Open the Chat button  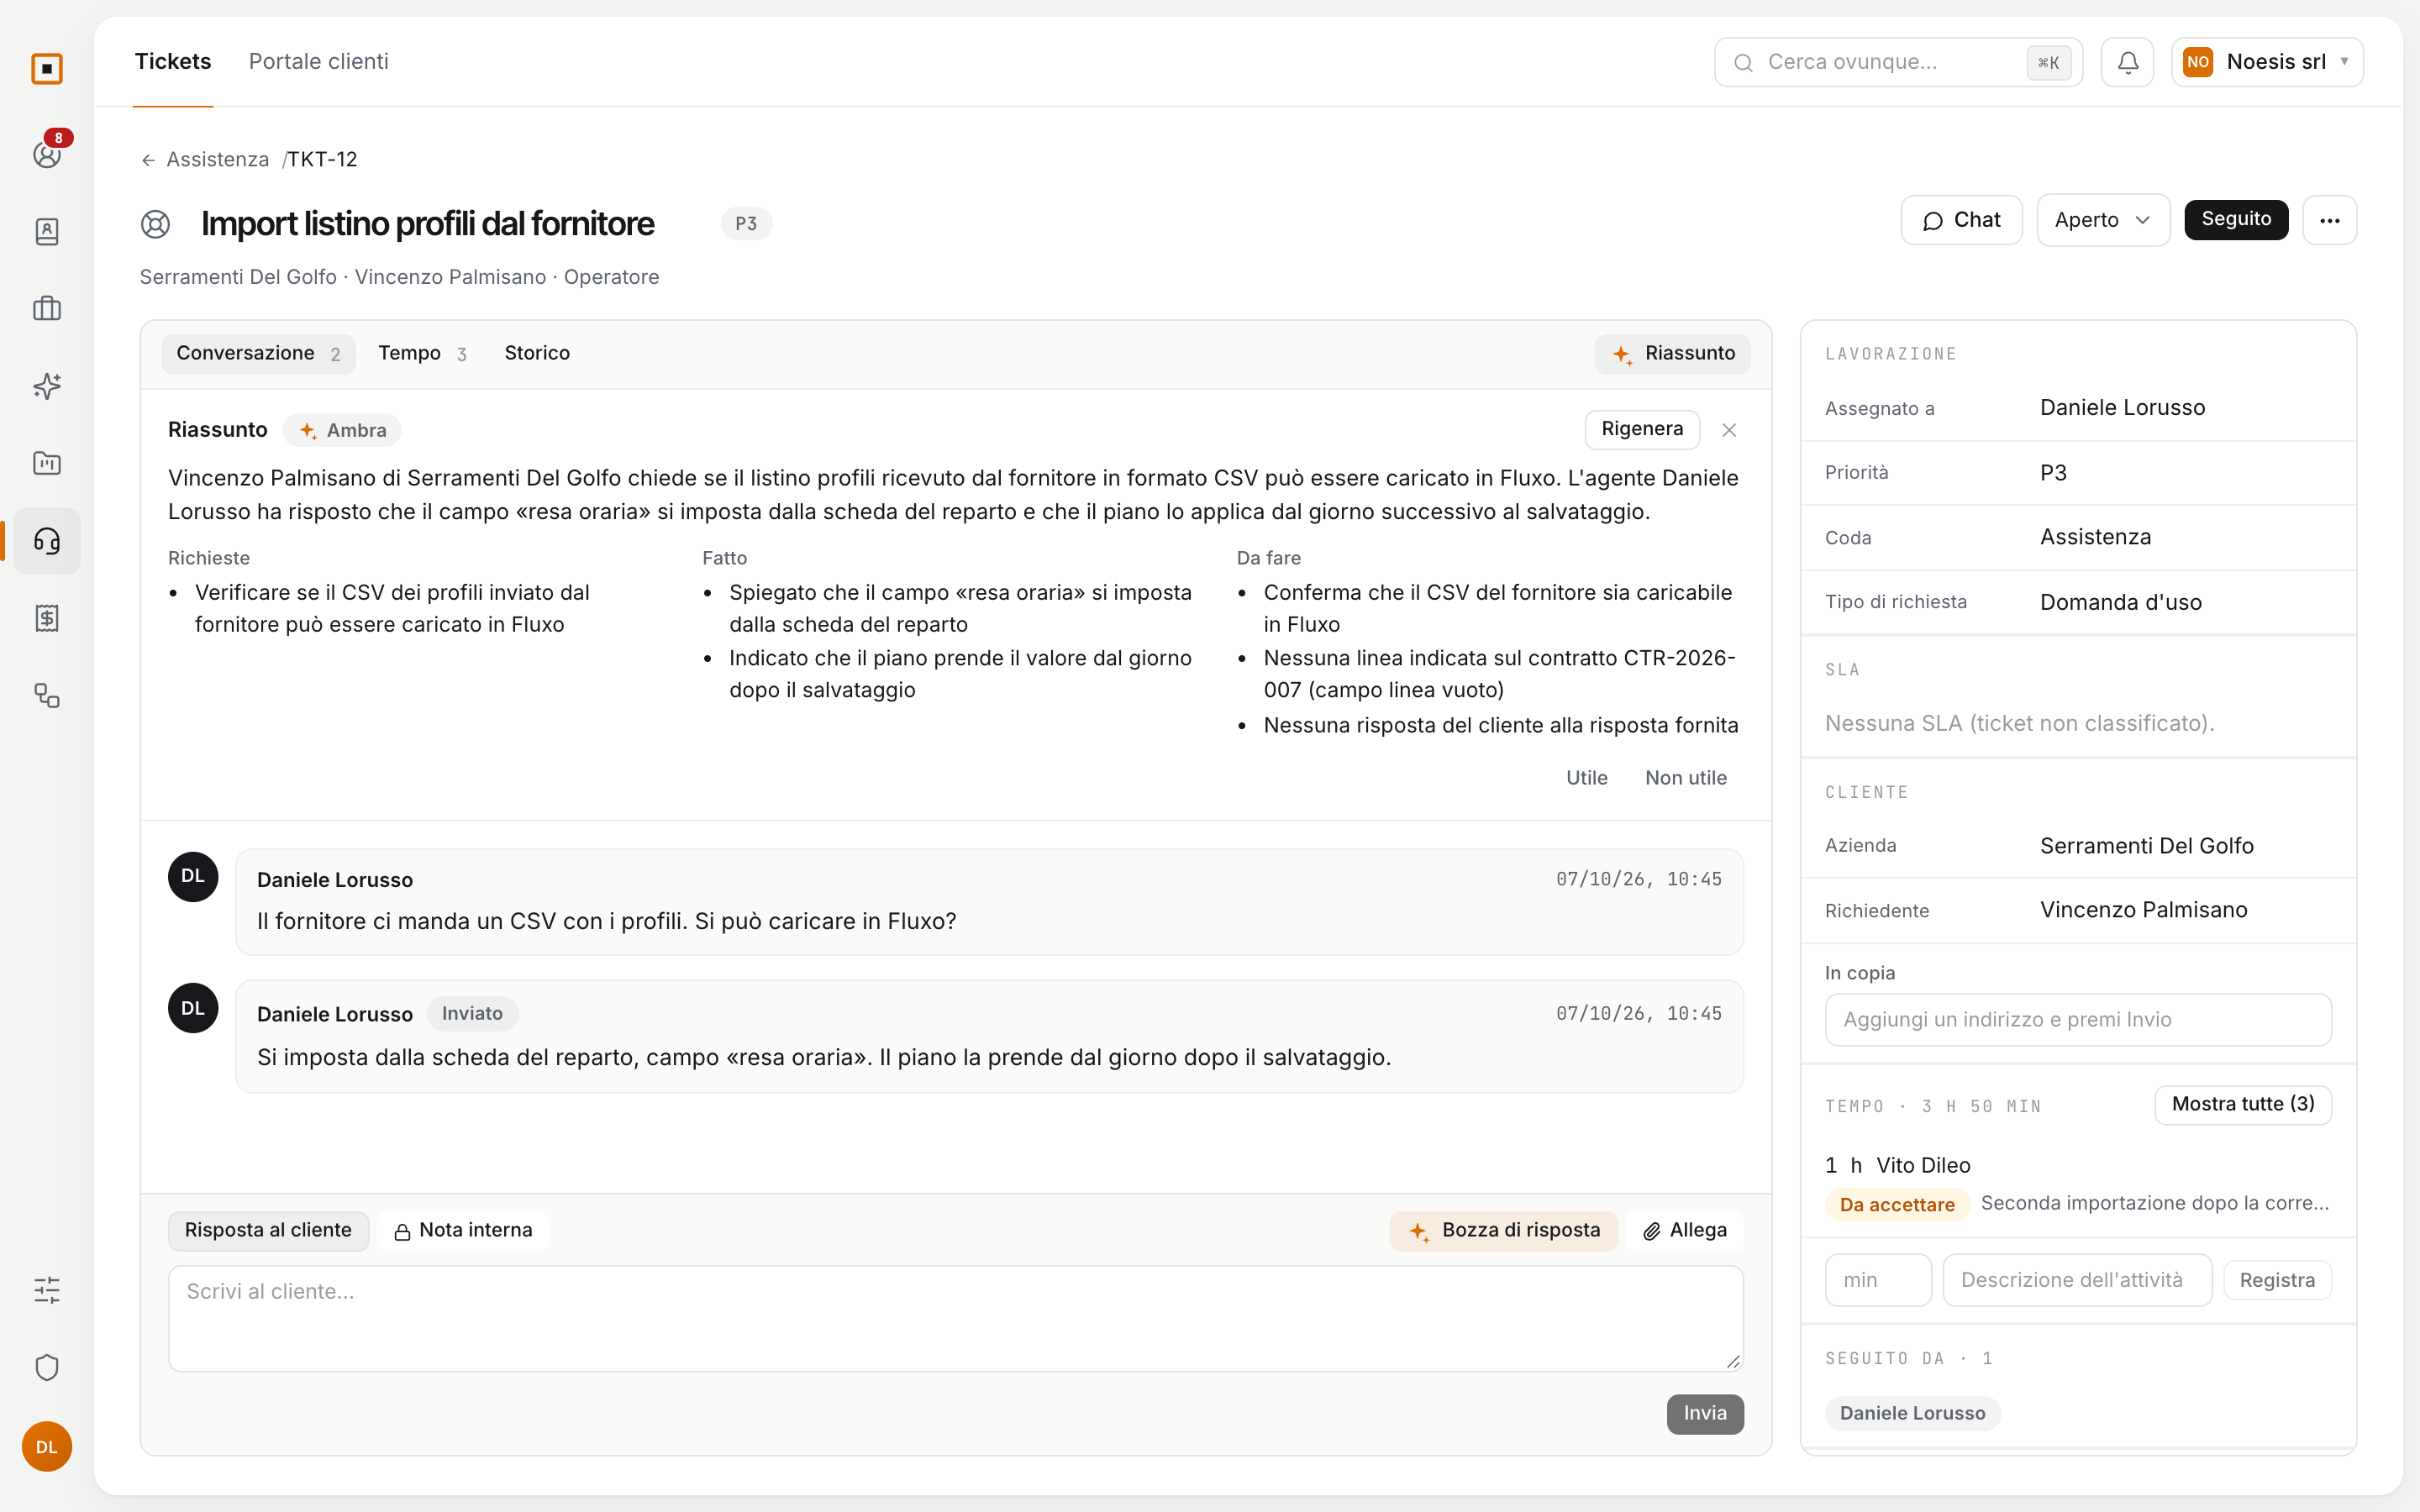point(1961,220)
